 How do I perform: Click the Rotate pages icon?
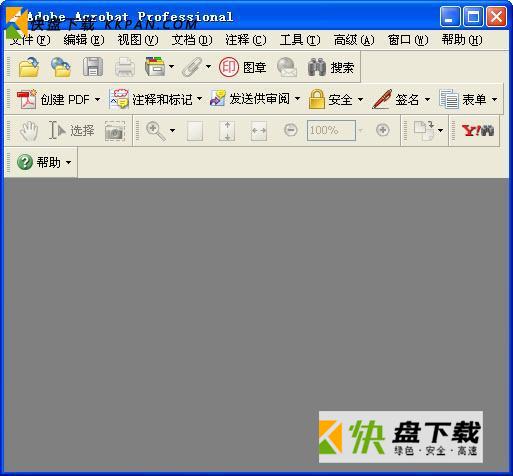pyautogui.click(x=424, y=130)
